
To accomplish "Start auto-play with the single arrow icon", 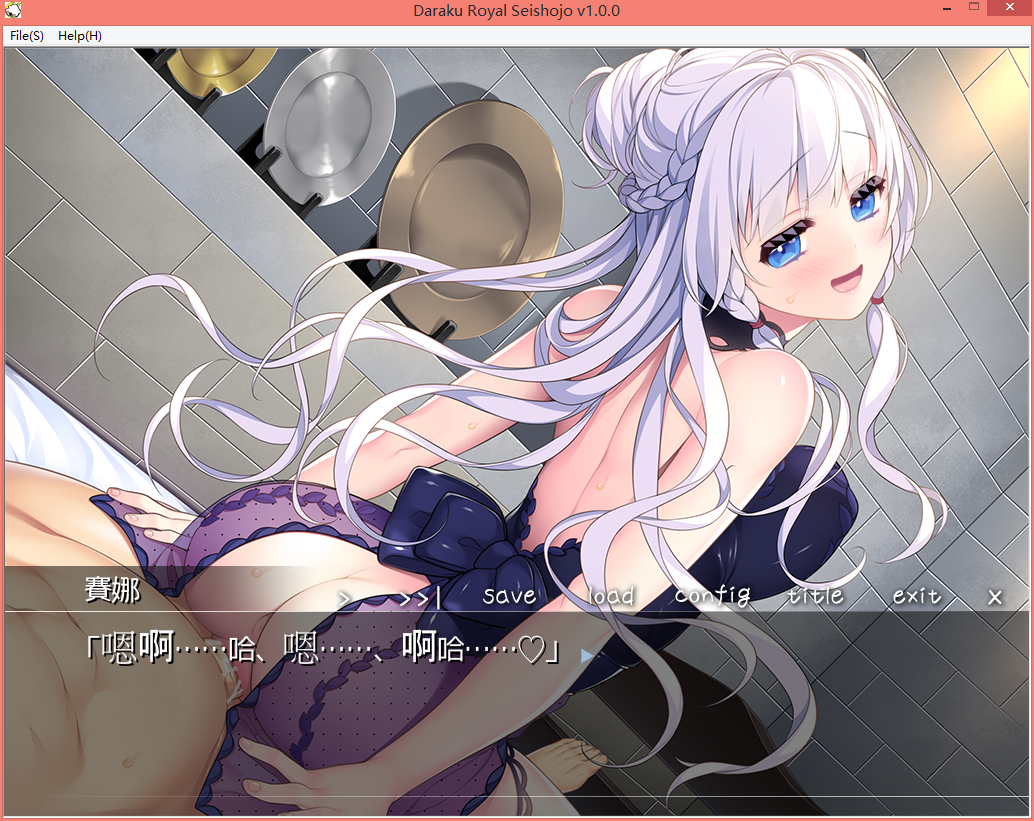I will point(344,598).
